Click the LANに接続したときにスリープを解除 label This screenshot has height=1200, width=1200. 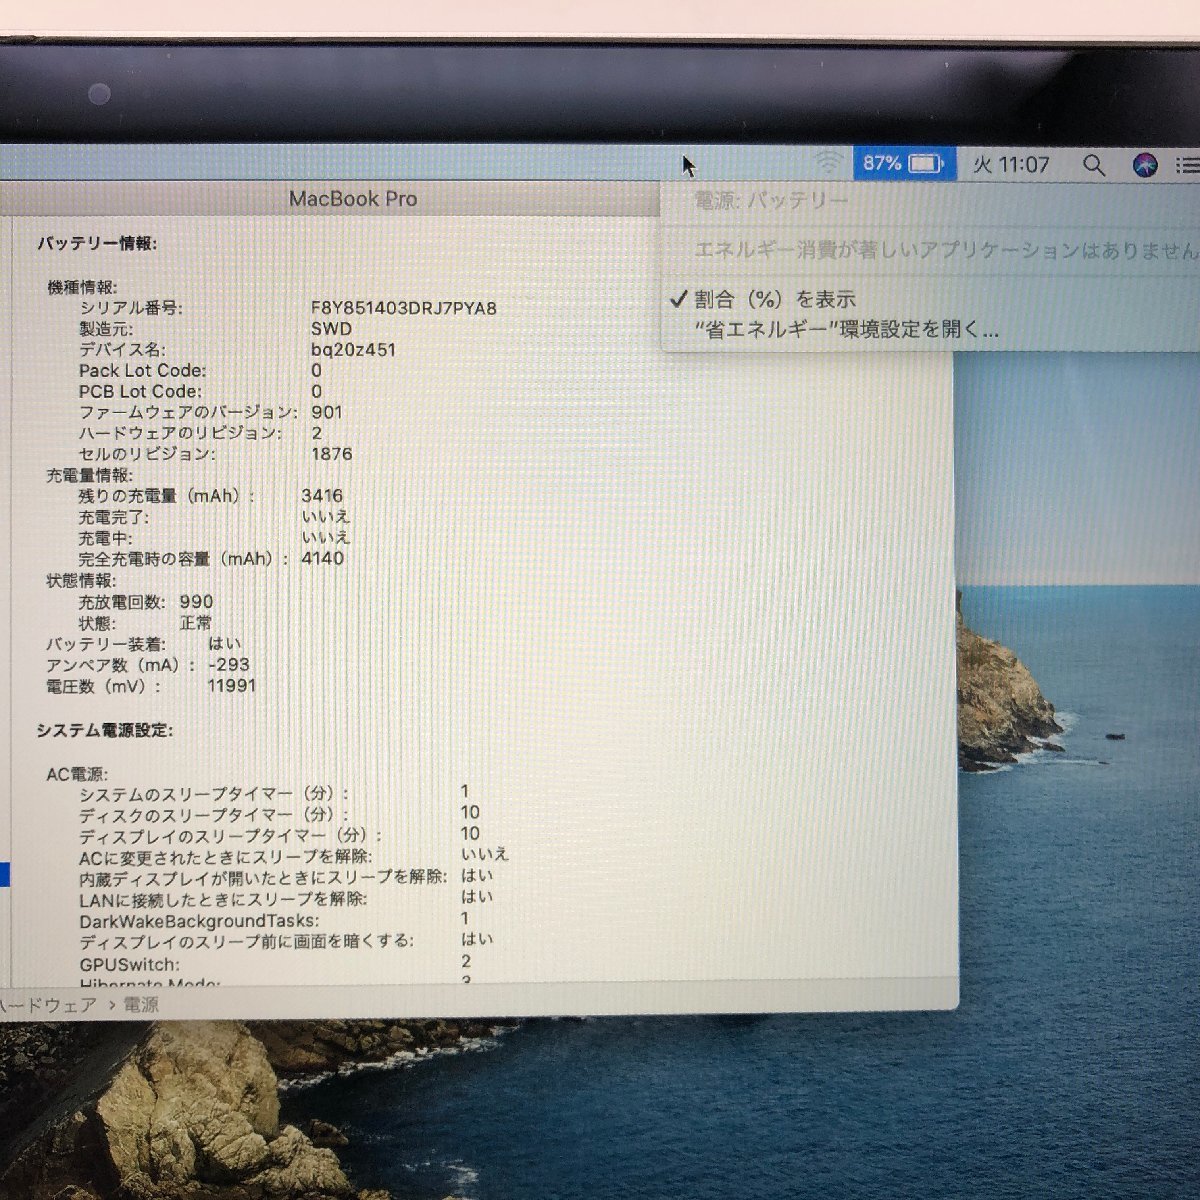pos(223,899)
